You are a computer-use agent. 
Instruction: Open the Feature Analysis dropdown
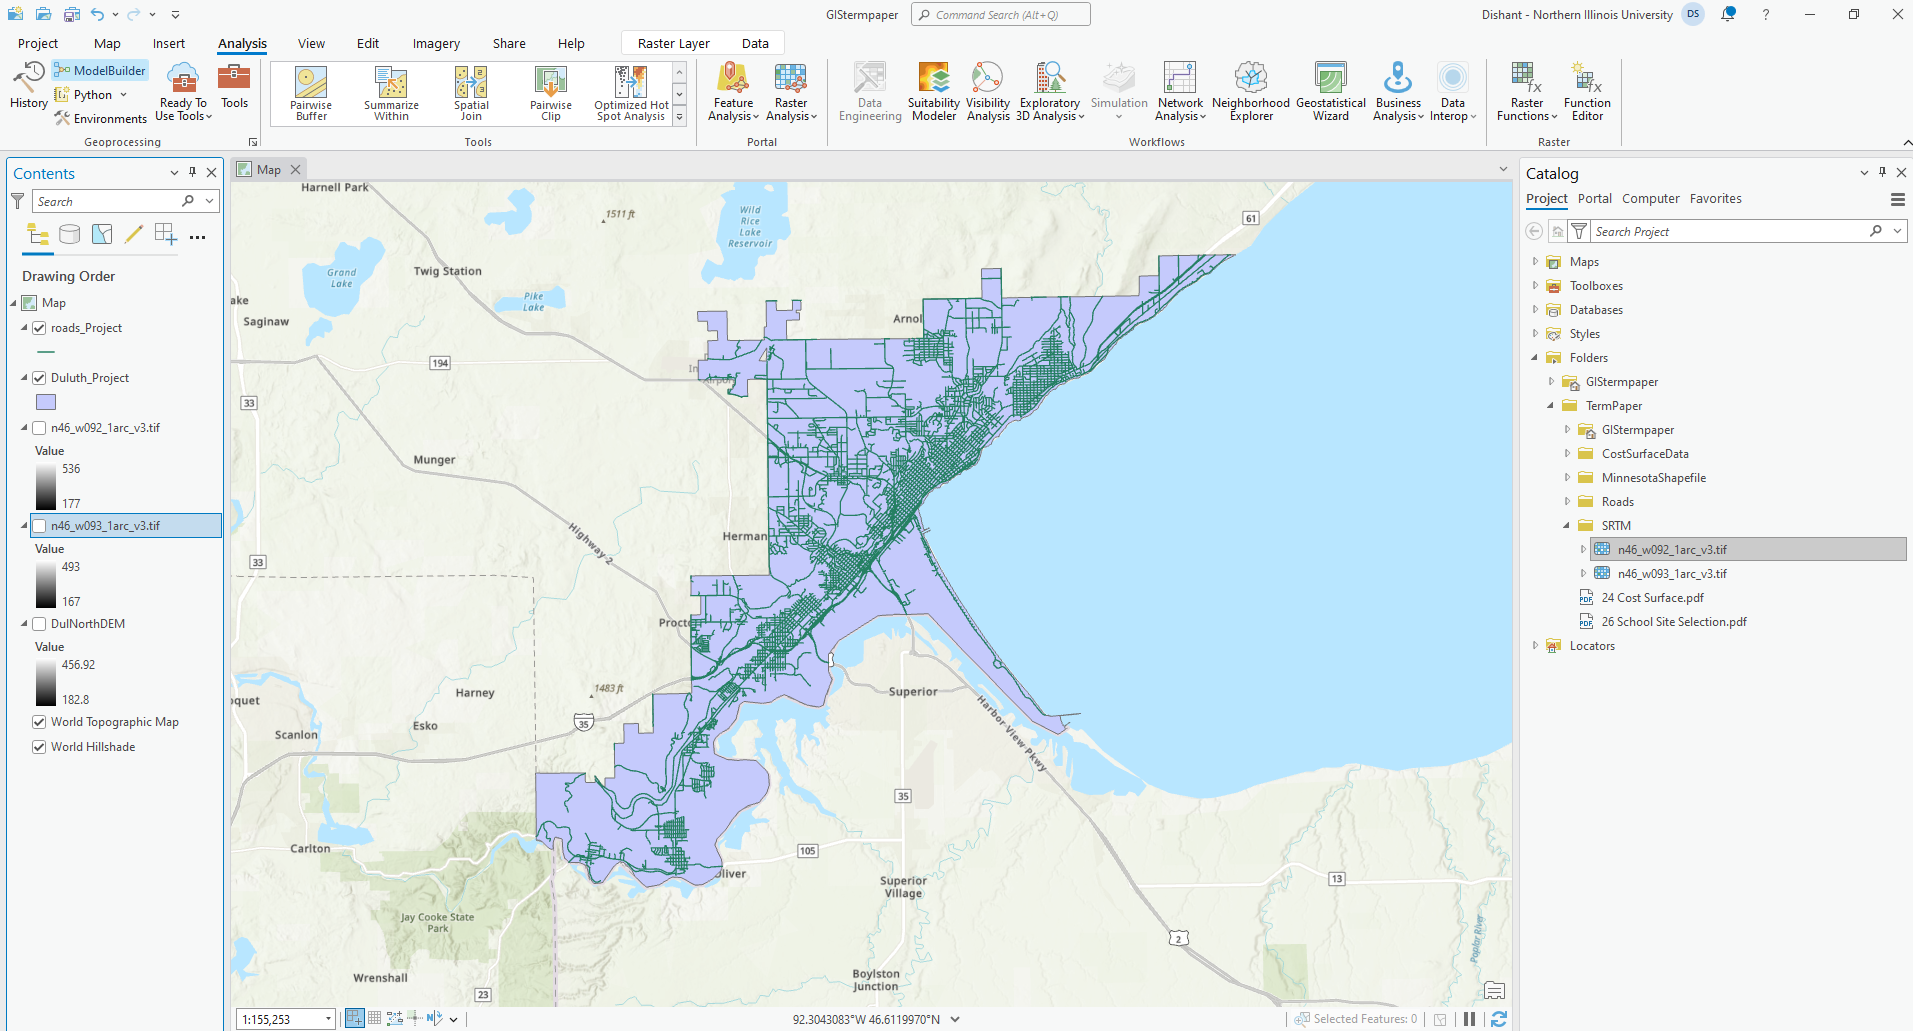click(733, 92)
